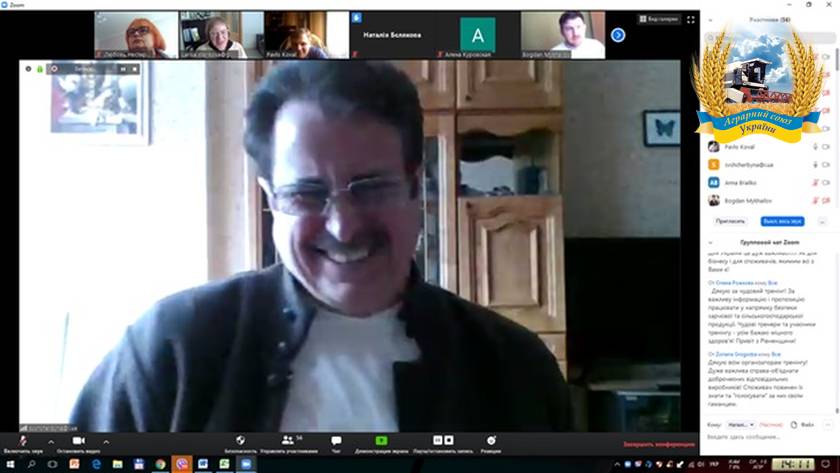Screen dimensions: 840x473
Task: Click the File attachment button in chat
Action: pos(802,425)
